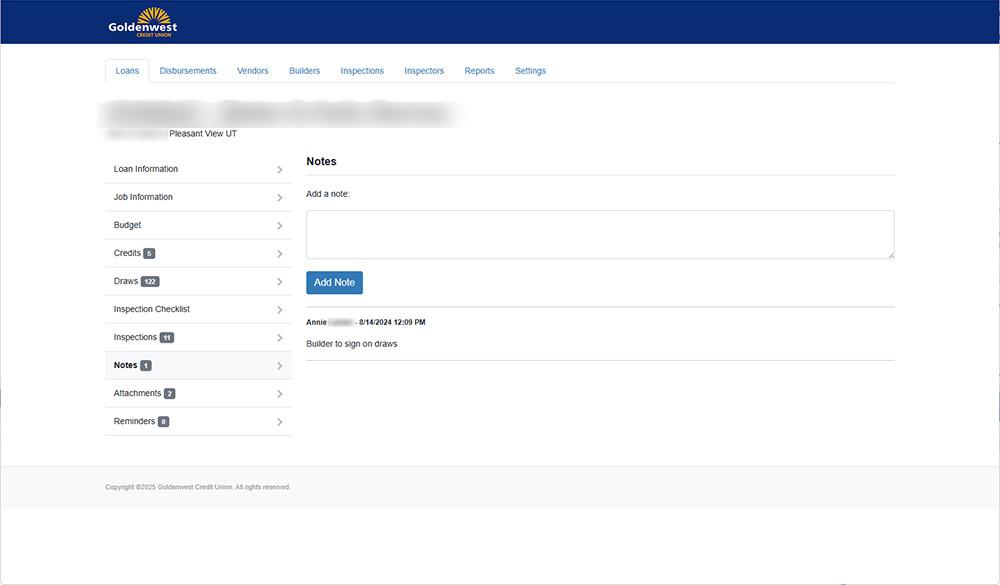This screenshot has width=1000, height=585.
Task: Open the Reports tab
Action: pyautogui.click(x=479, y=71)
